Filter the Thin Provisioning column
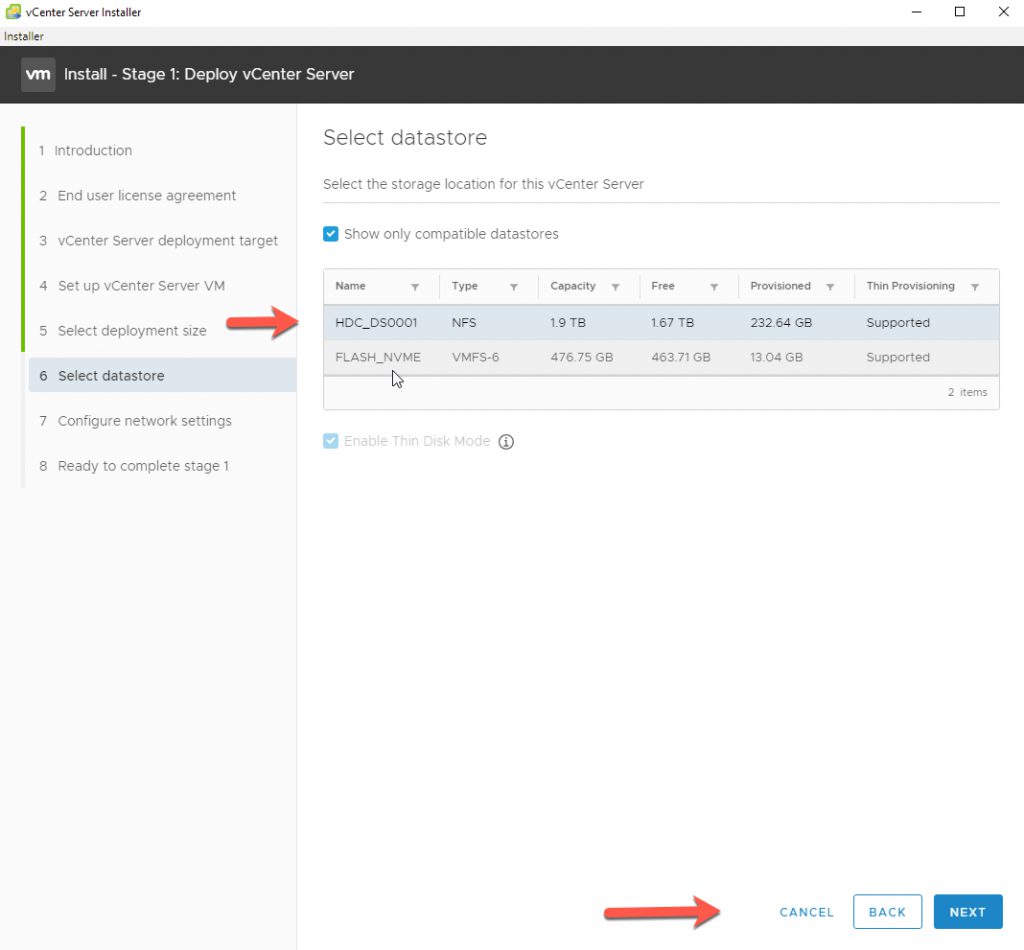 [x=975, y=287]
